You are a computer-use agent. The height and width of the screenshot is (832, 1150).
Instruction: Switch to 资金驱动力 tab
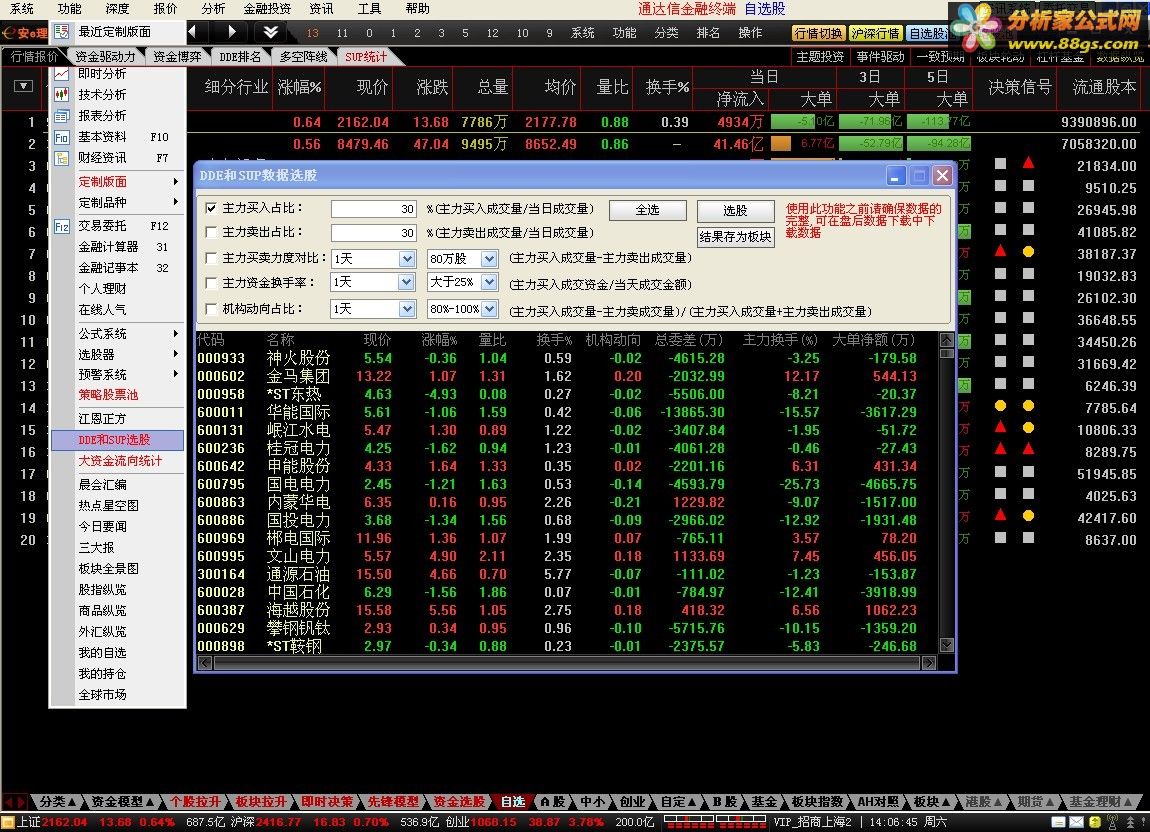pyautogui.click(x=105, y=56)
